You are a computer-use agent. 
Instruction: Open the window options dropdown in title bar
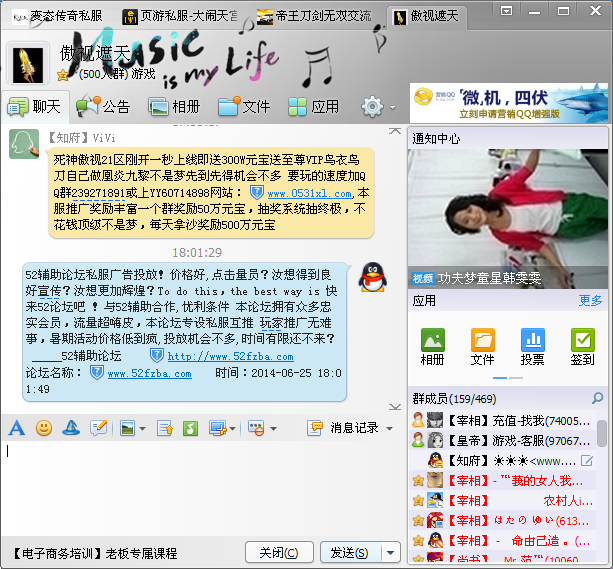(507, 11)
